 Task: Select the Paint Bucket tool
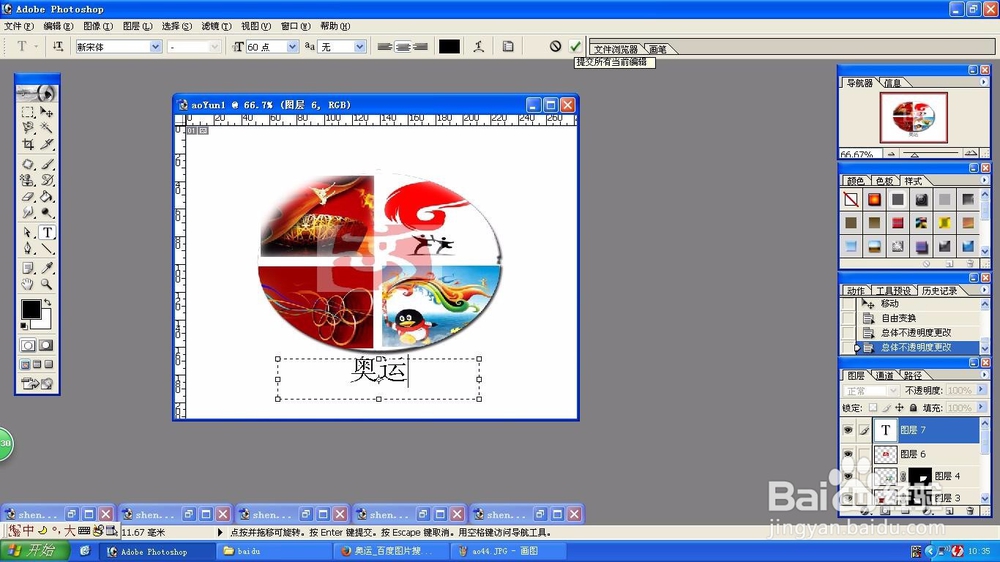[47, 196]
